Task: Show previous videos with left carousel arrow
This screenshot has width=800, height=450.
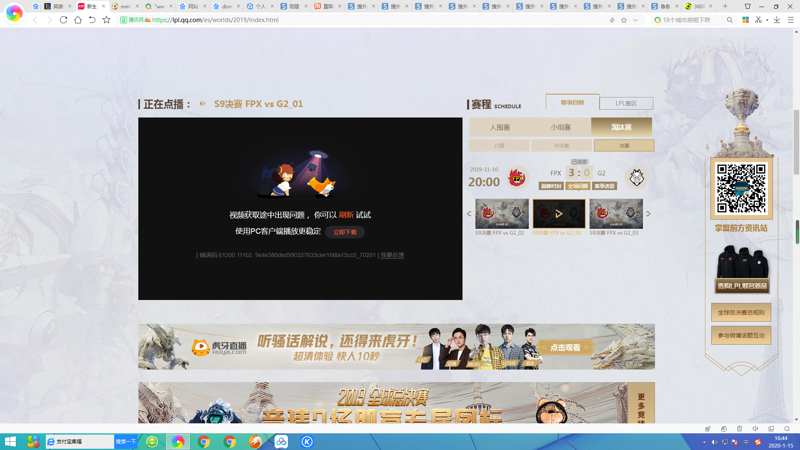Action: click(469, 214)
